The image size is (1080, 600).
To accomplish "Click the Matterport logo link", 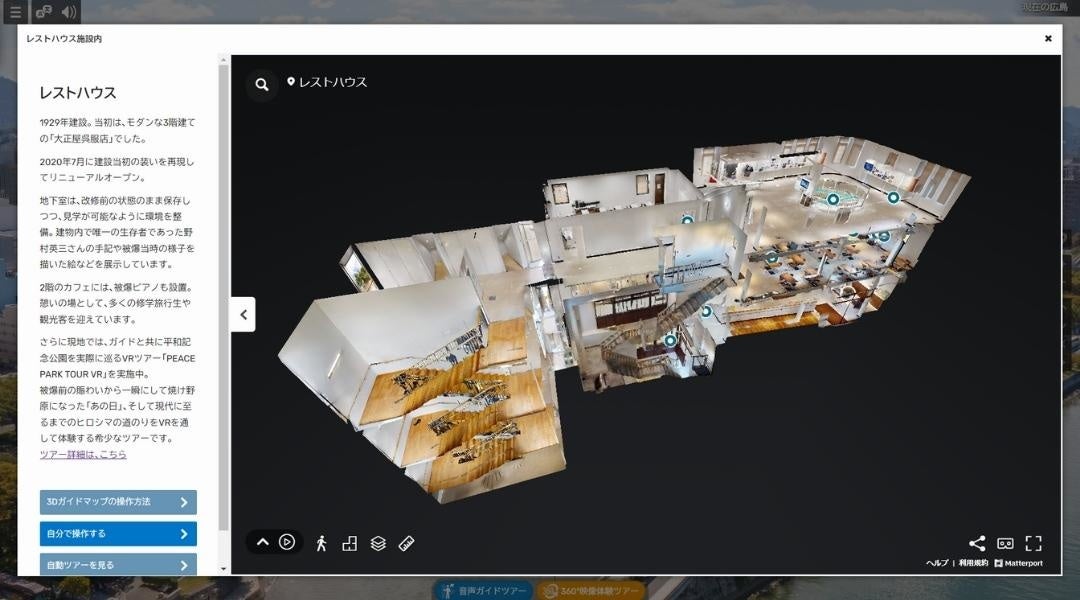I will click(x=1019, y=563).
